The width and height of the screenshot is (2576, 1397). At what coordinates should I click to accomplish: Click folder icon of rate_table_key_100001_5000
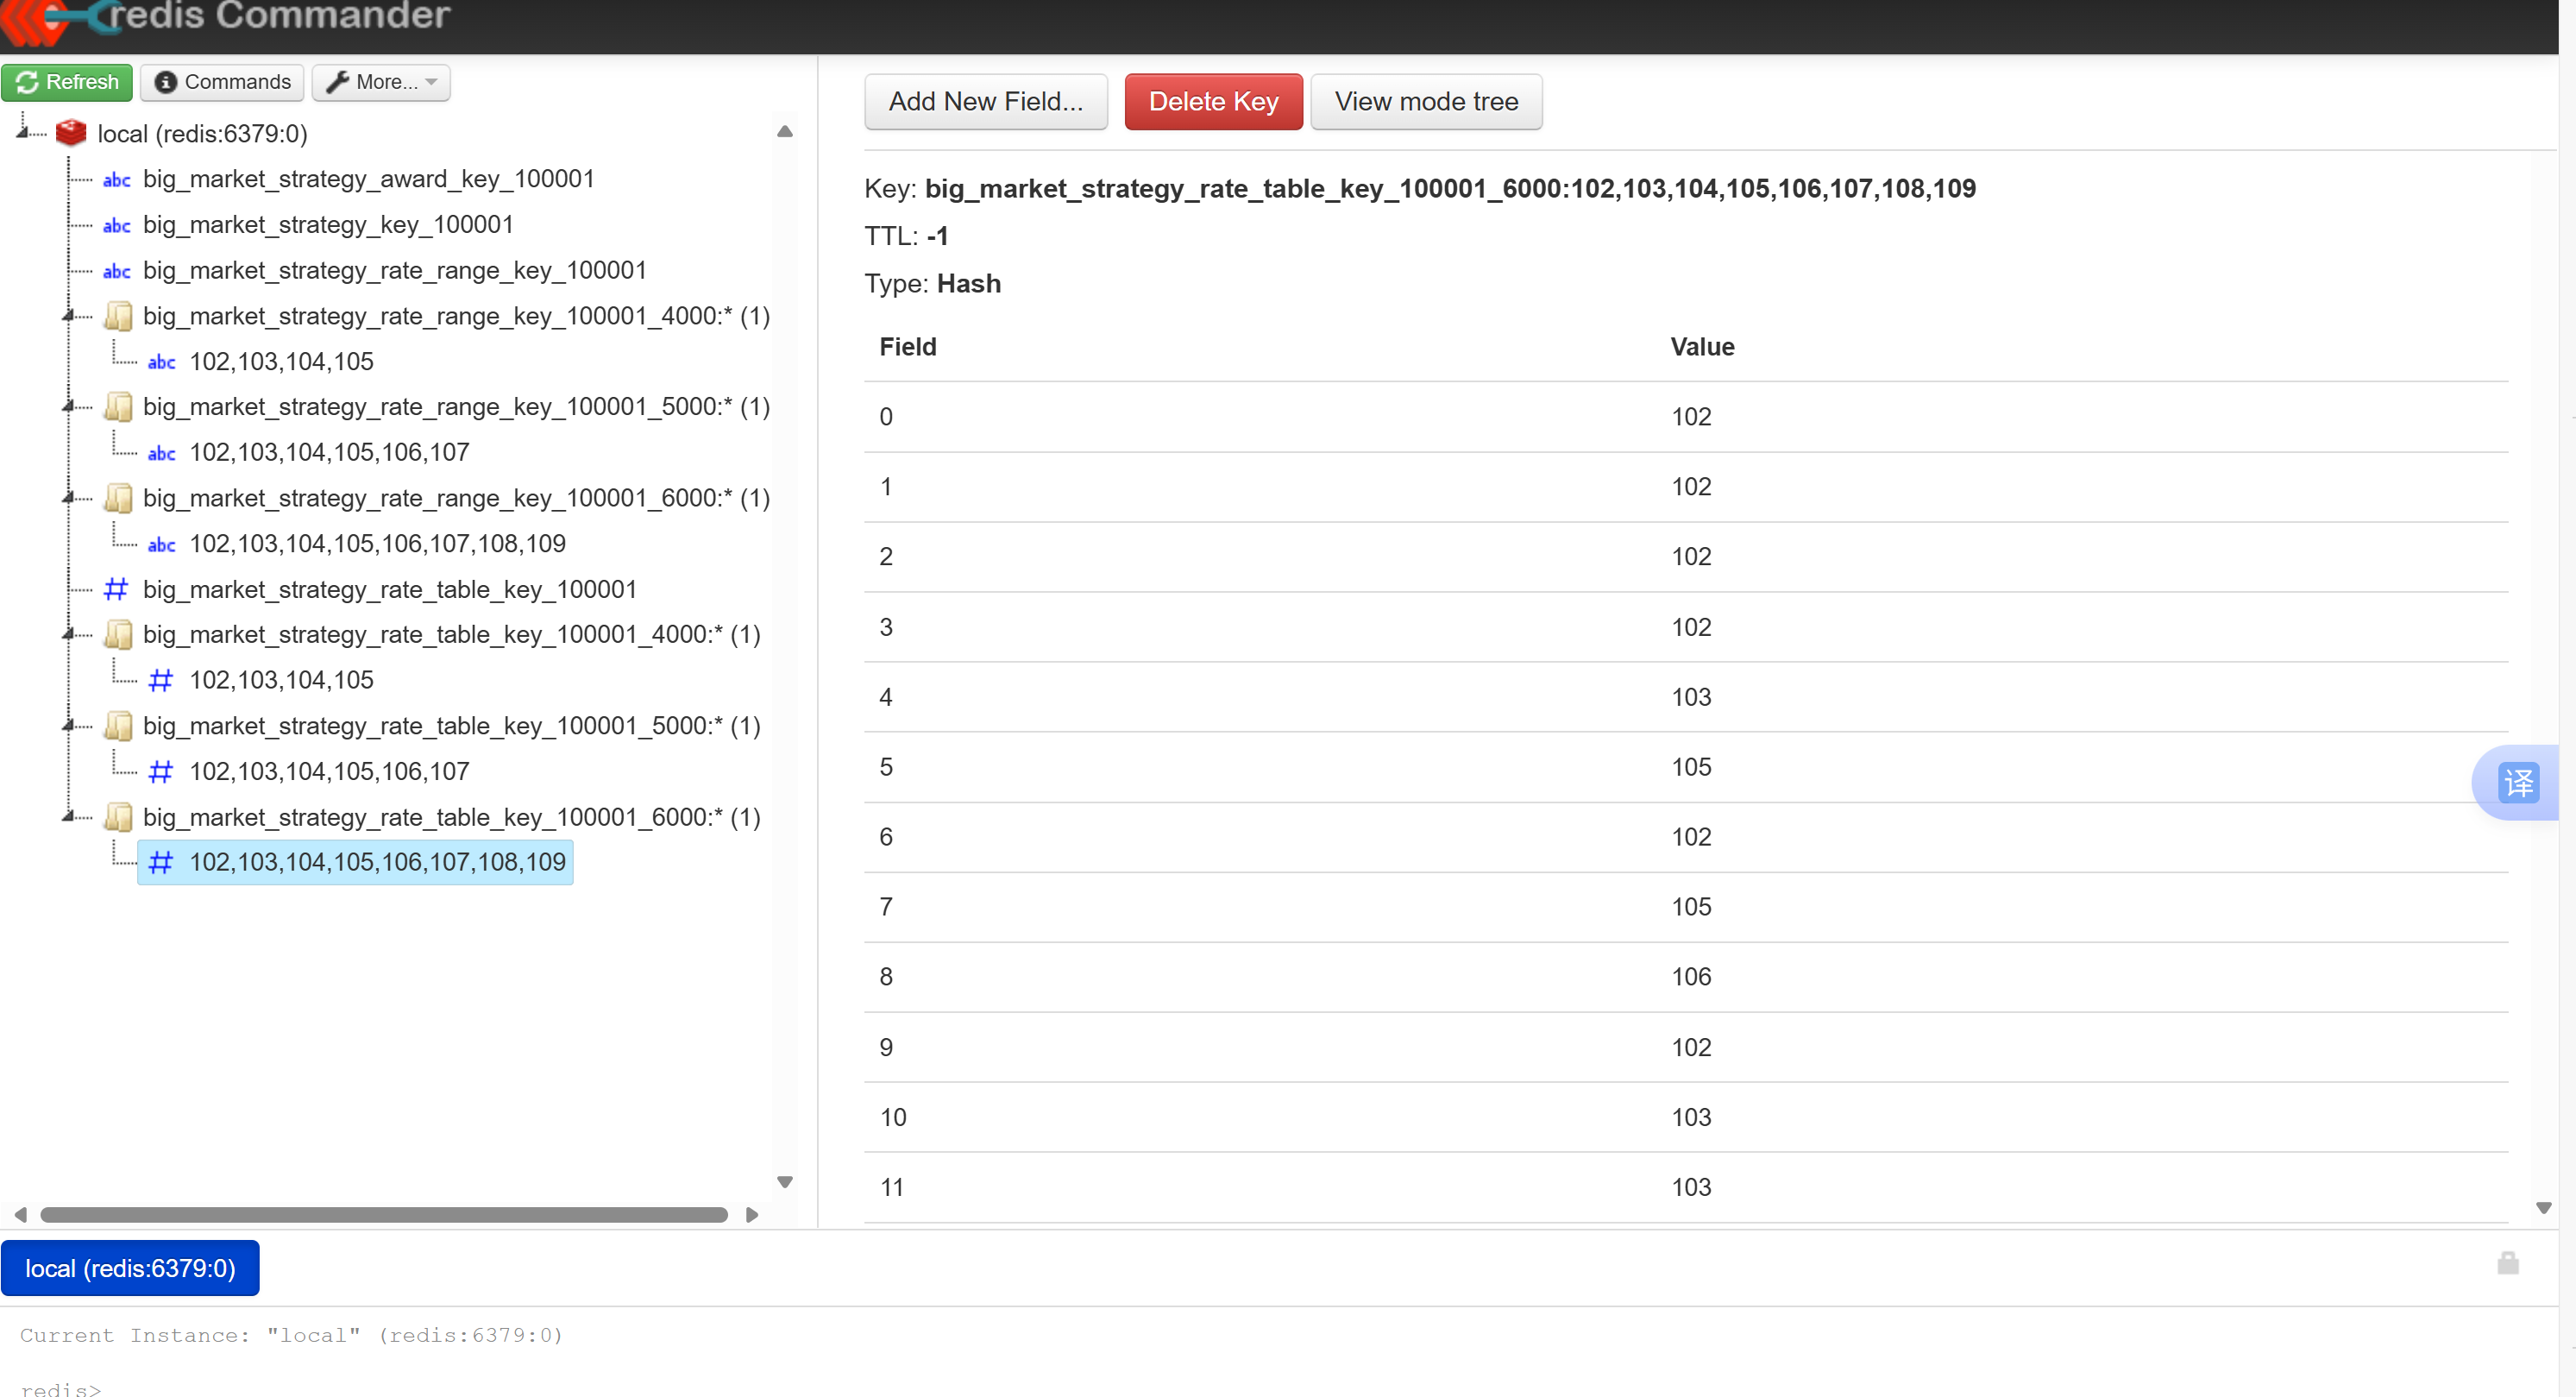coord(118,726)
